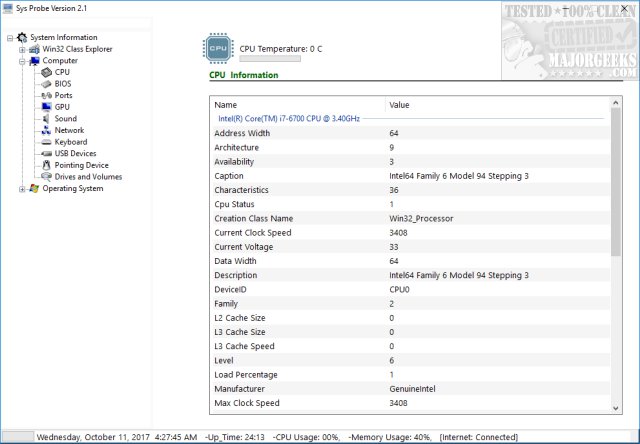Expand the Operating System node
Screen dimensions: 640x444
coord(22,188)
